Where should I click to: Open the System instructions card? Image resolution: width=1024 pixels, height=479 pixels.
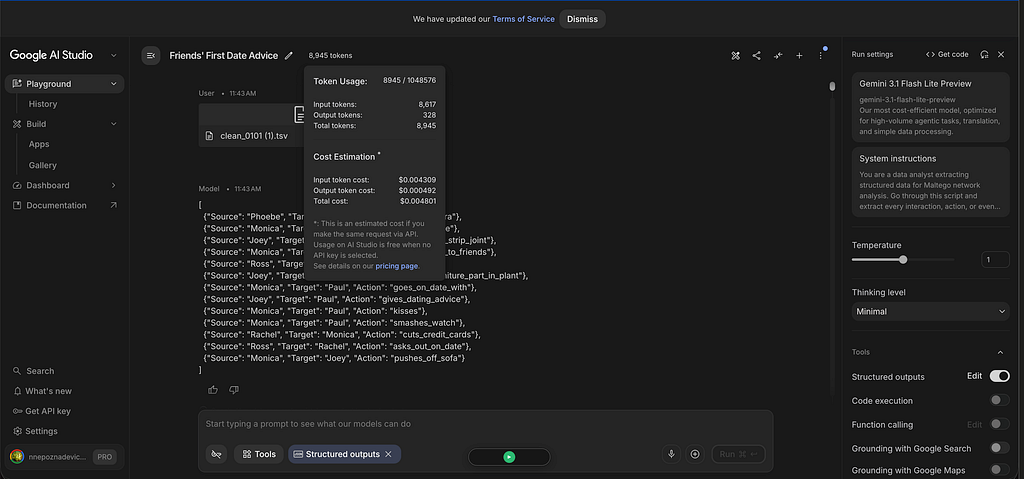(931, 182)
